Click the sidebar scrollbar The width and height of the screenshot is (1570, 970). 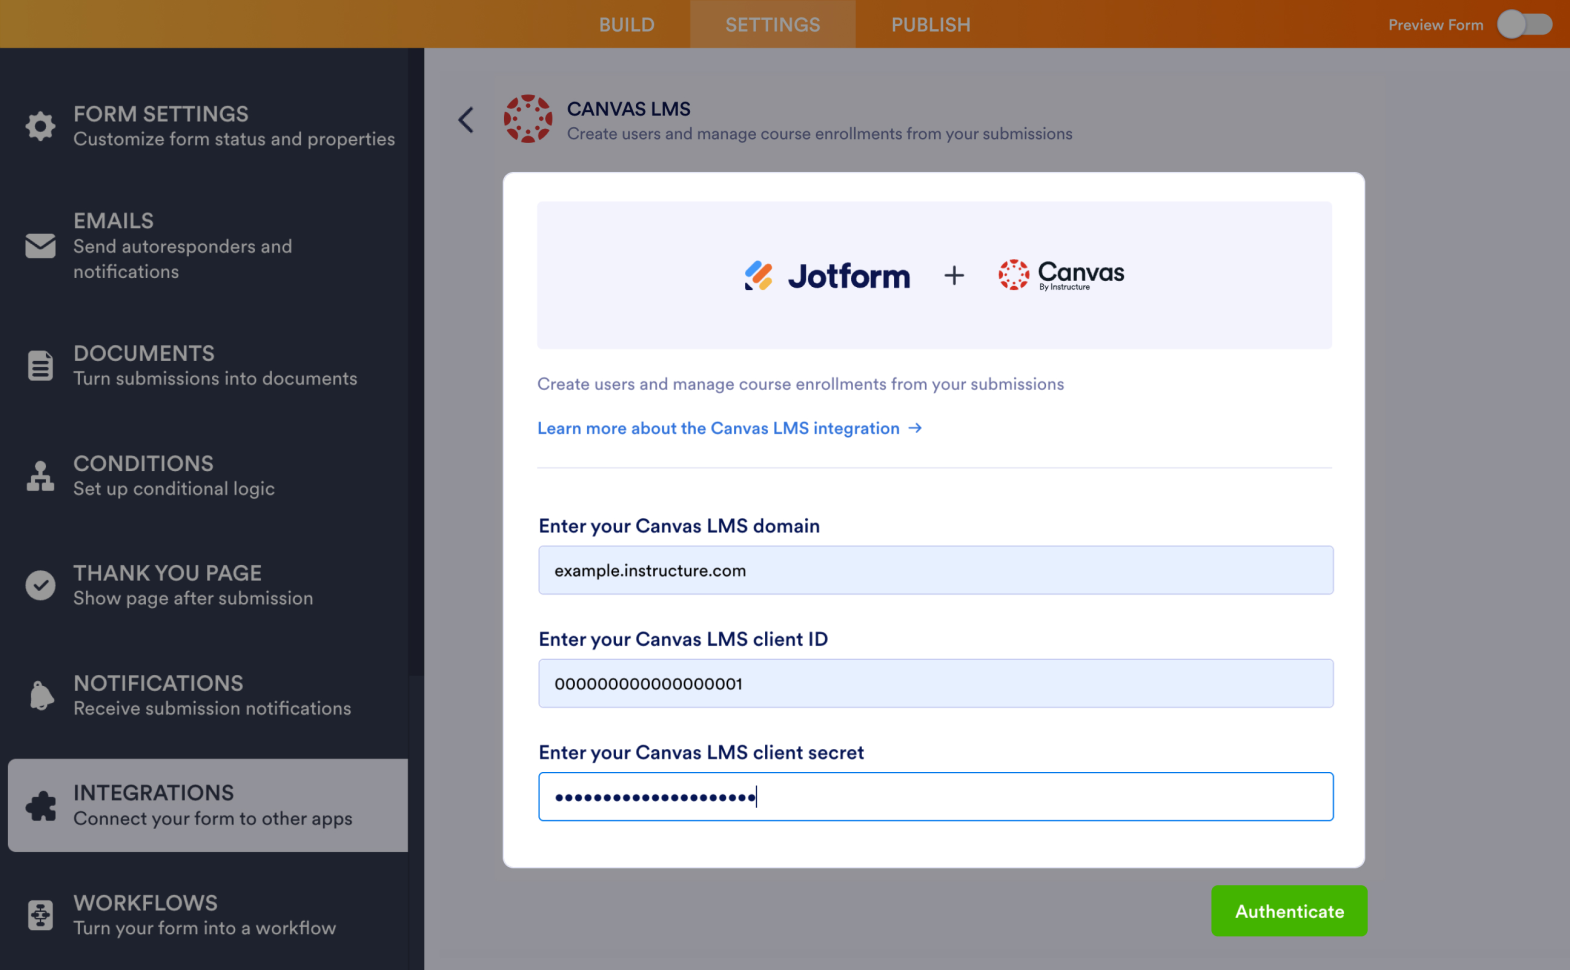(416, 360)
